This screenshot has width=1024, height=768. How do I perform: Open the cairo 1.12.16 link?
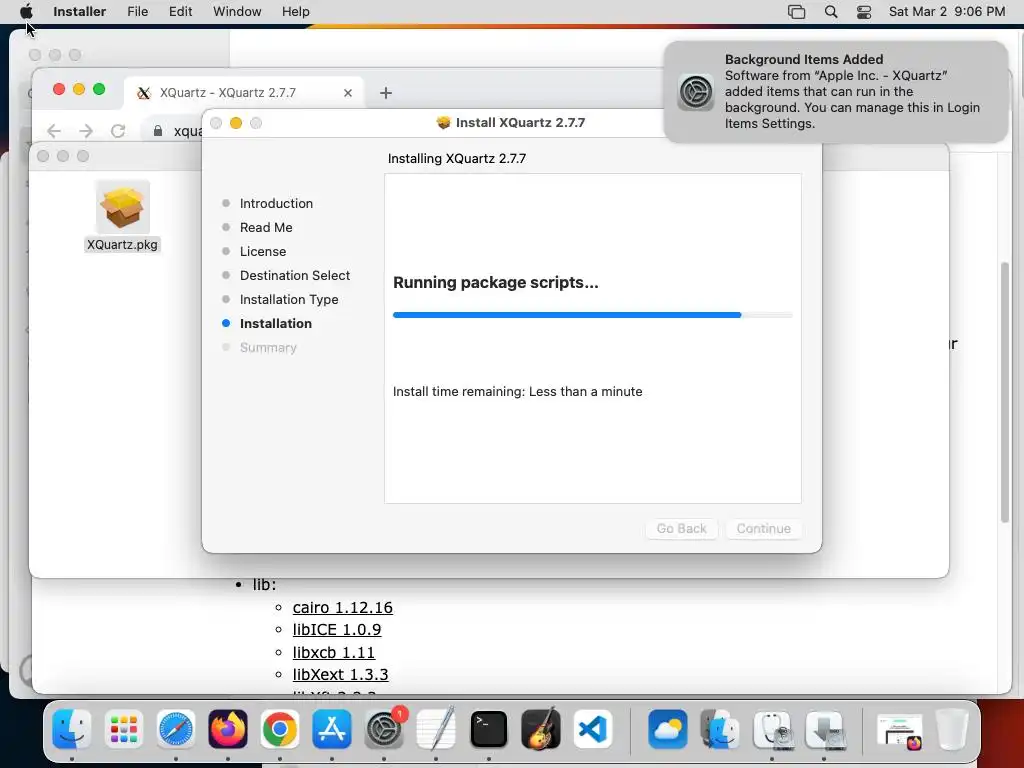343,607
